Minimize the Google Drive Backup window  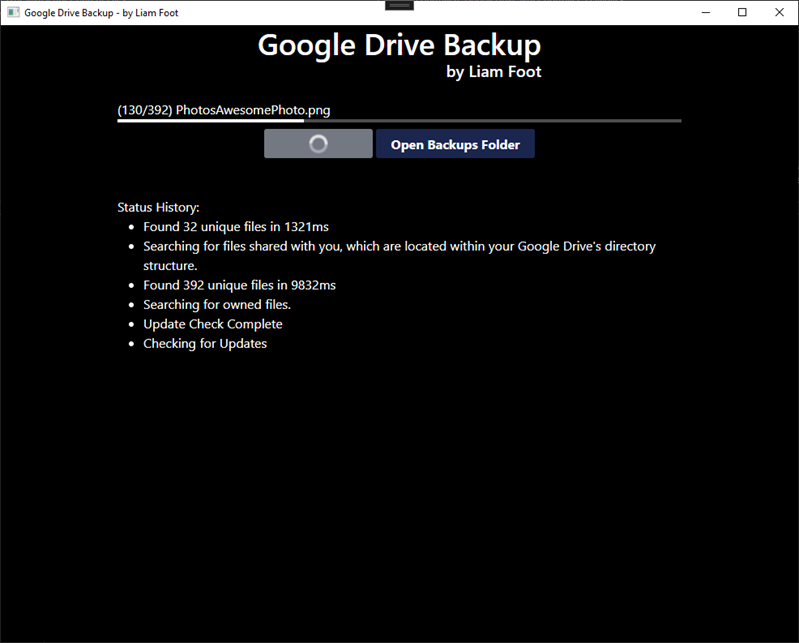[706, 12]
